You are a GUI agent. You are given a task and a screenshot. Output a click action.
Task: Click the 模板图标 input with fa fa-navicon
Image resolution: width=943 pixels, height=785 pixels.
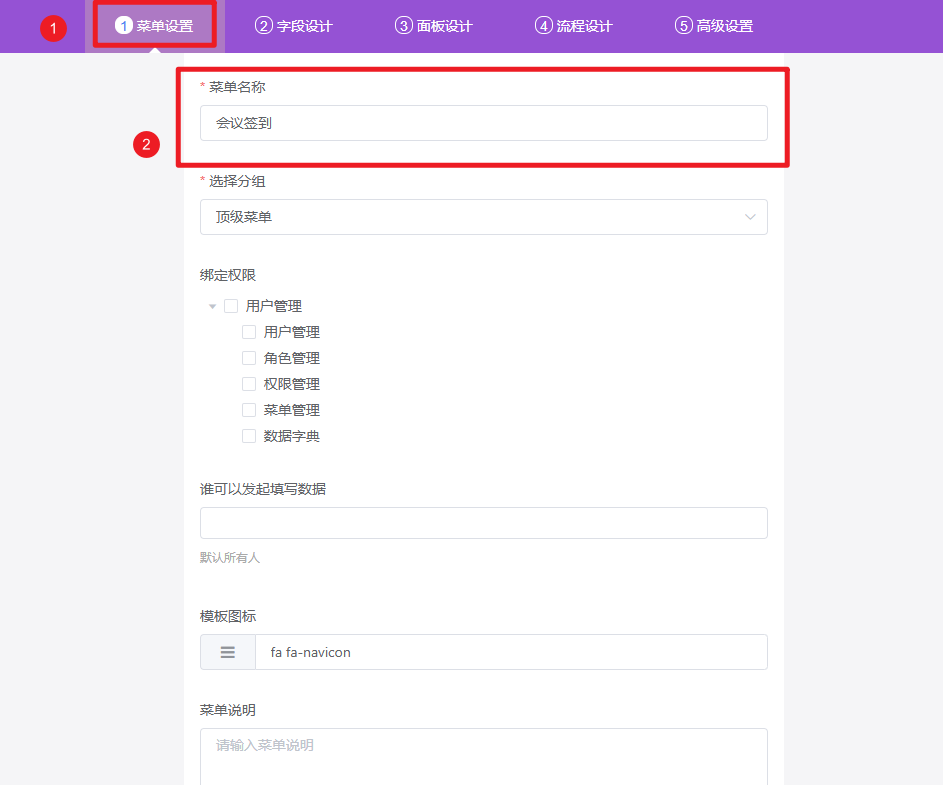(511, 652)
